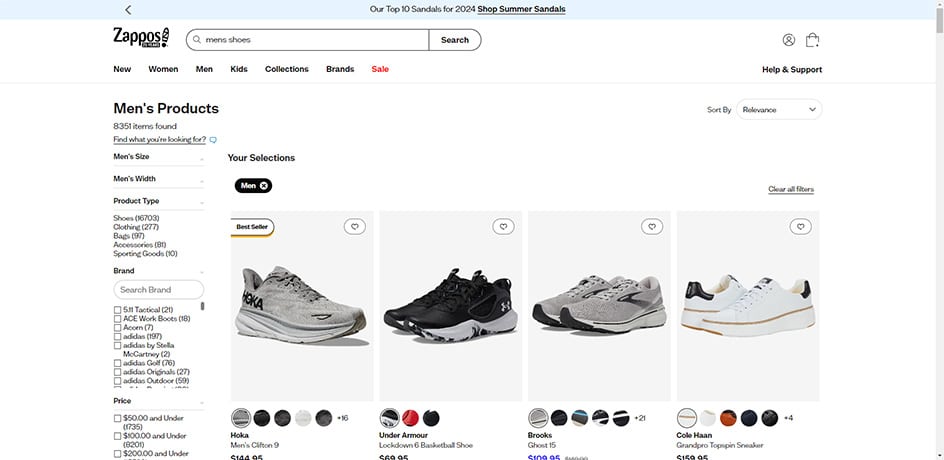Open the New menu
This screenshot has height=460, width=944.
[x=122, y=69]
